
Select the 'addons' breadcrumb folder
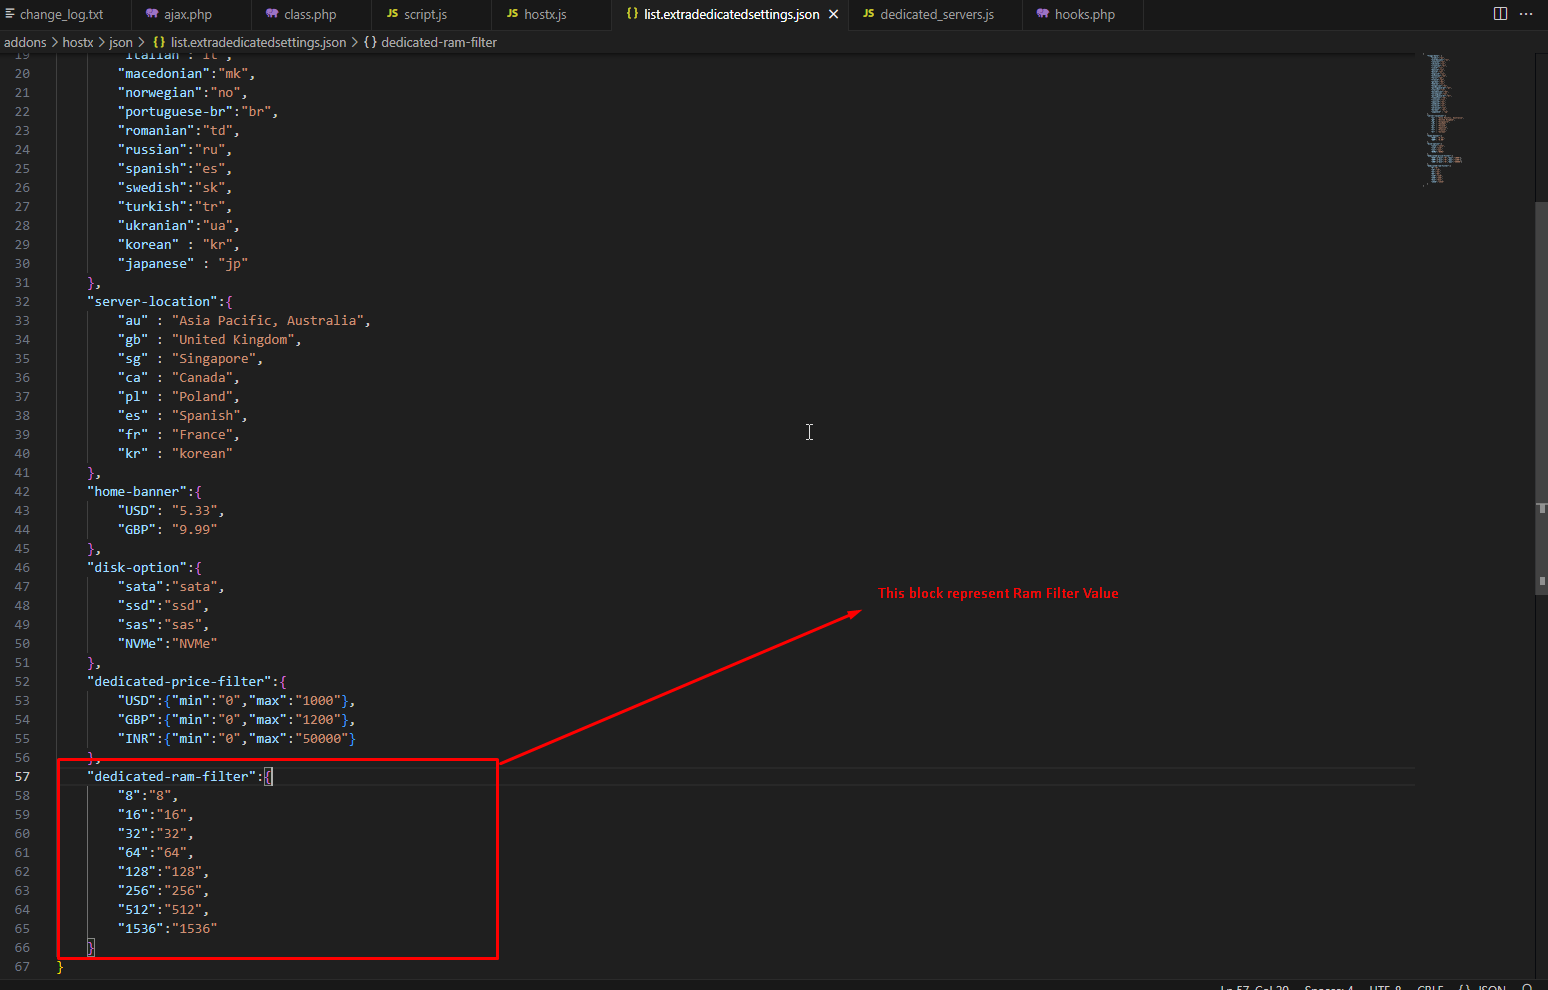[25, 42]
